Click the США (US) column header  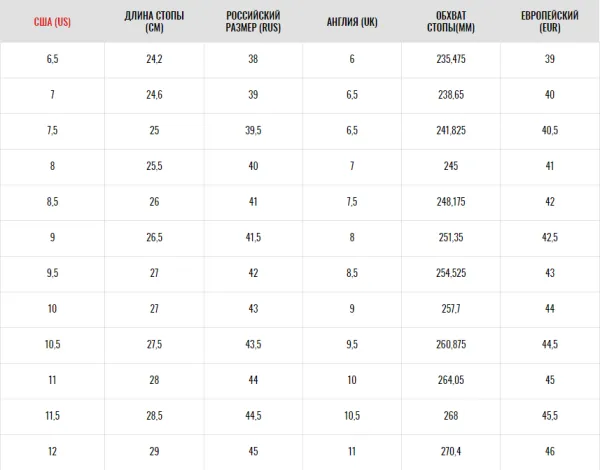coord(52,21)
